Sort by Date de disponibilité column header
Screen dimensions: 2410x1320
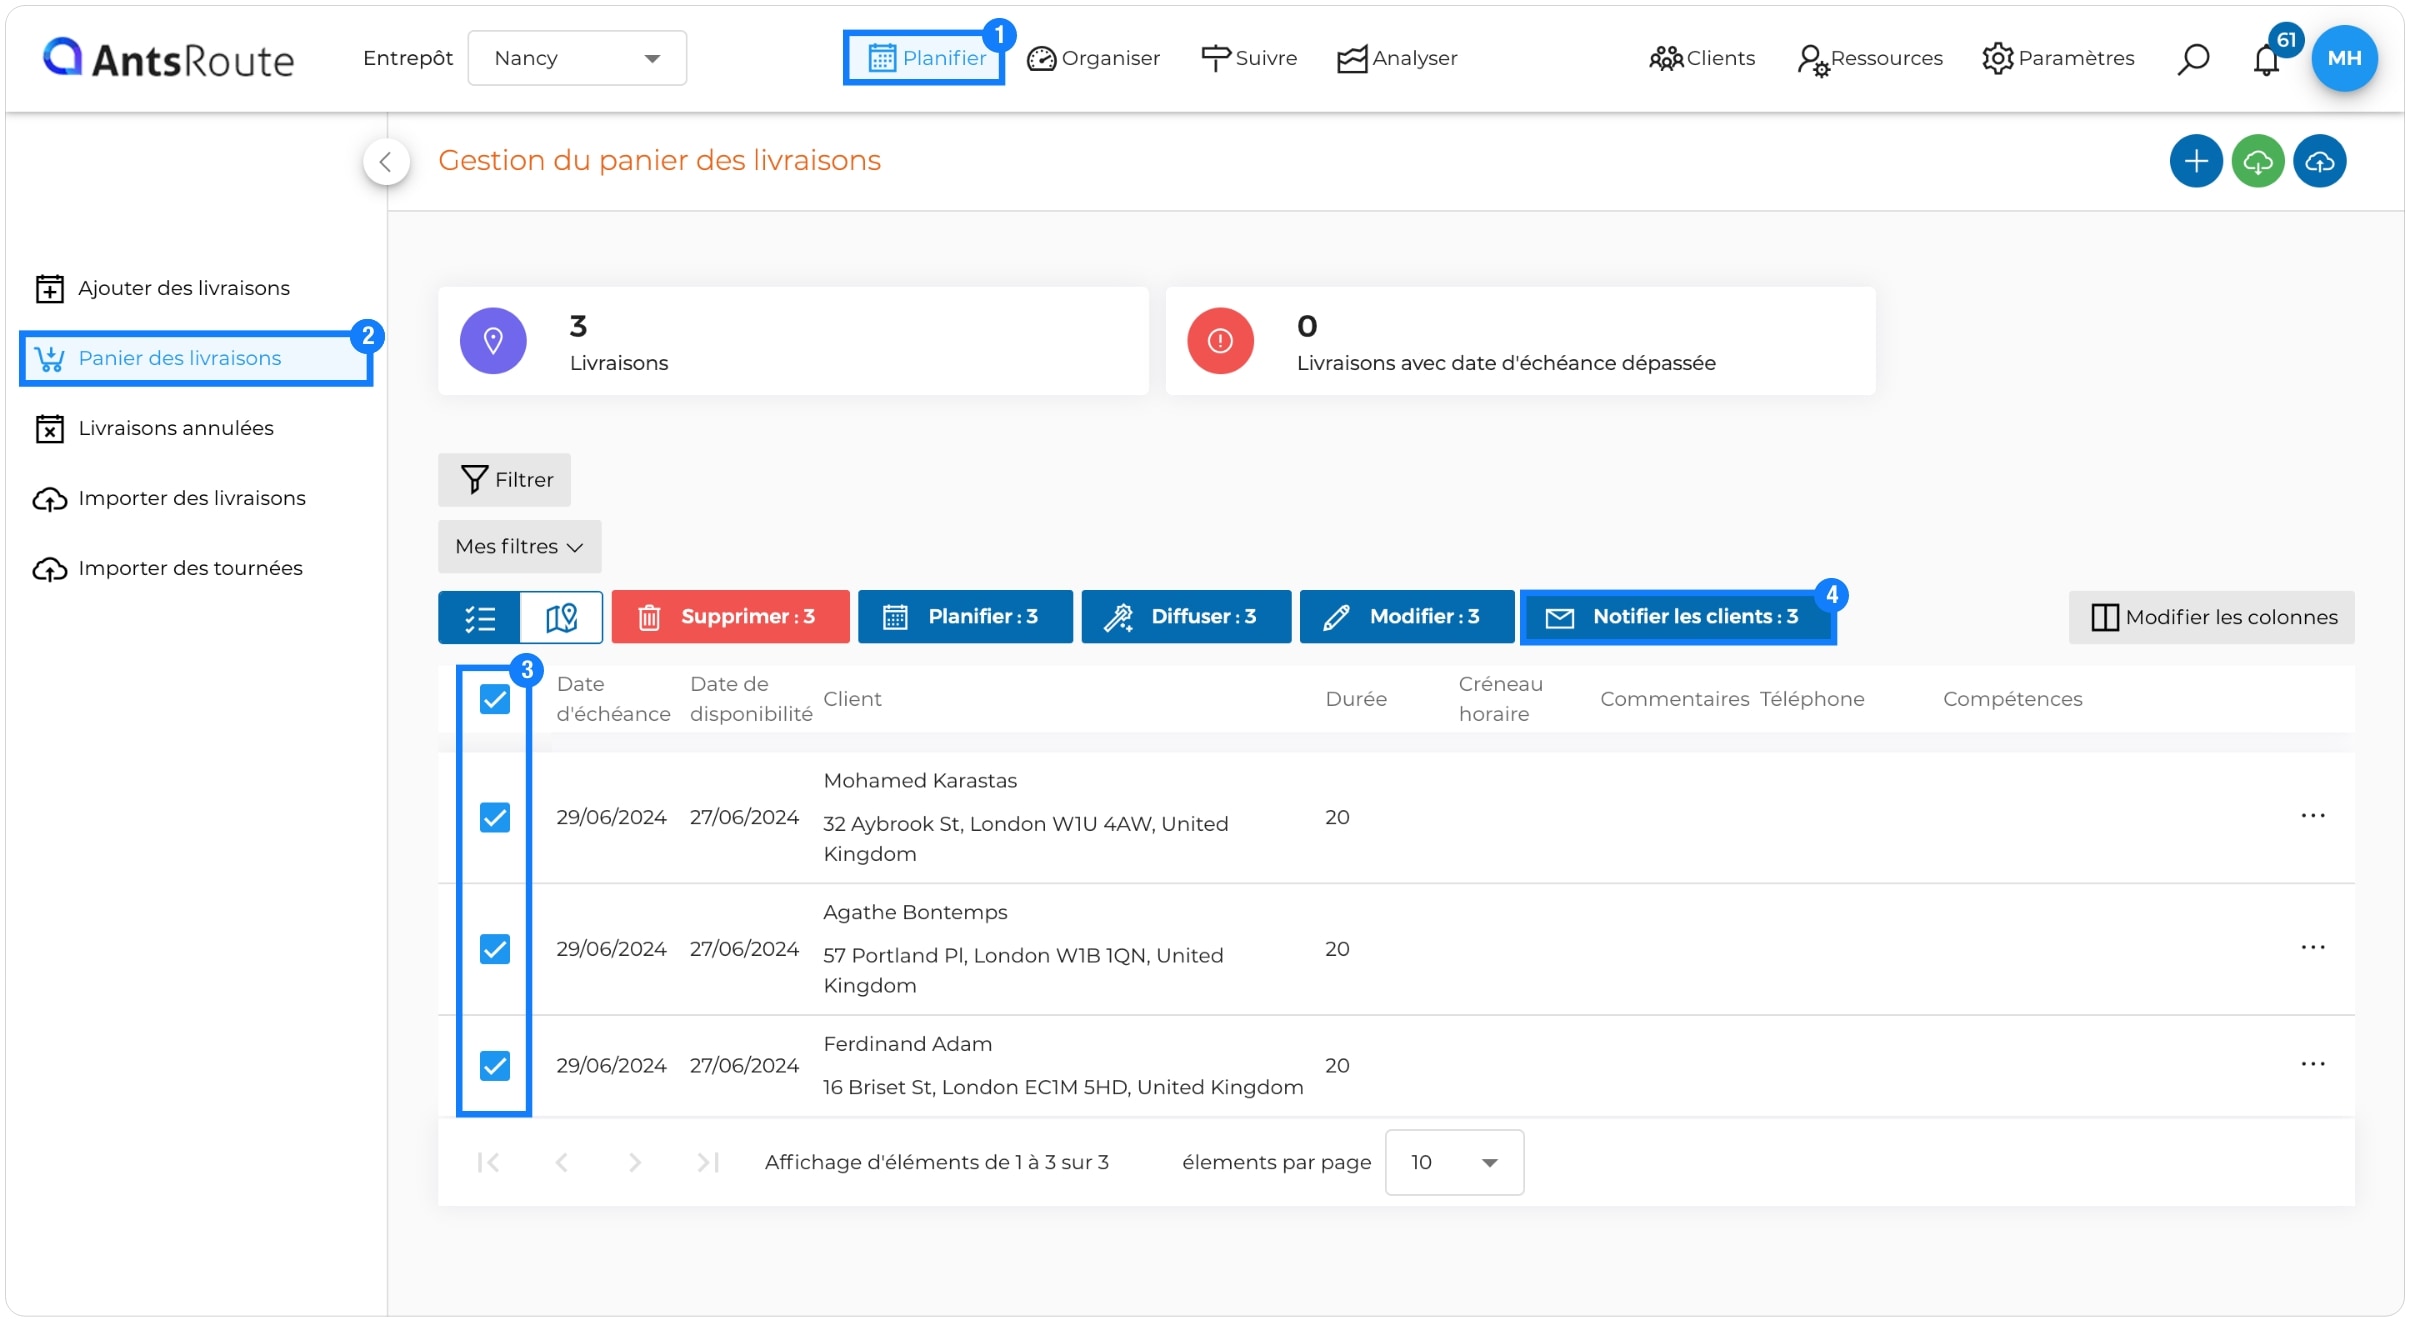751,699
